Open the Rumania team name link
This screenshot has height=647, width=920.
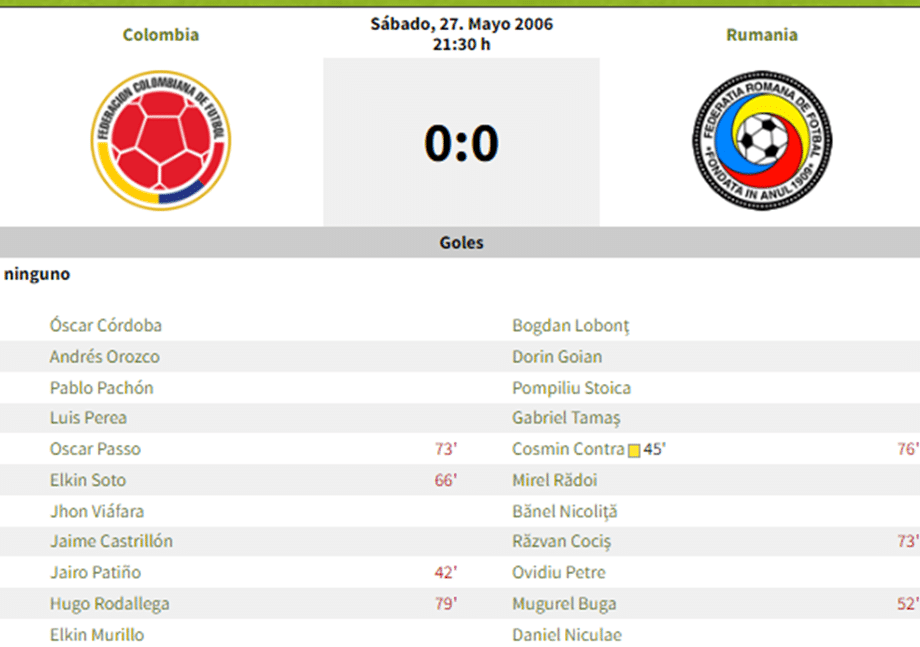point(762,35)
